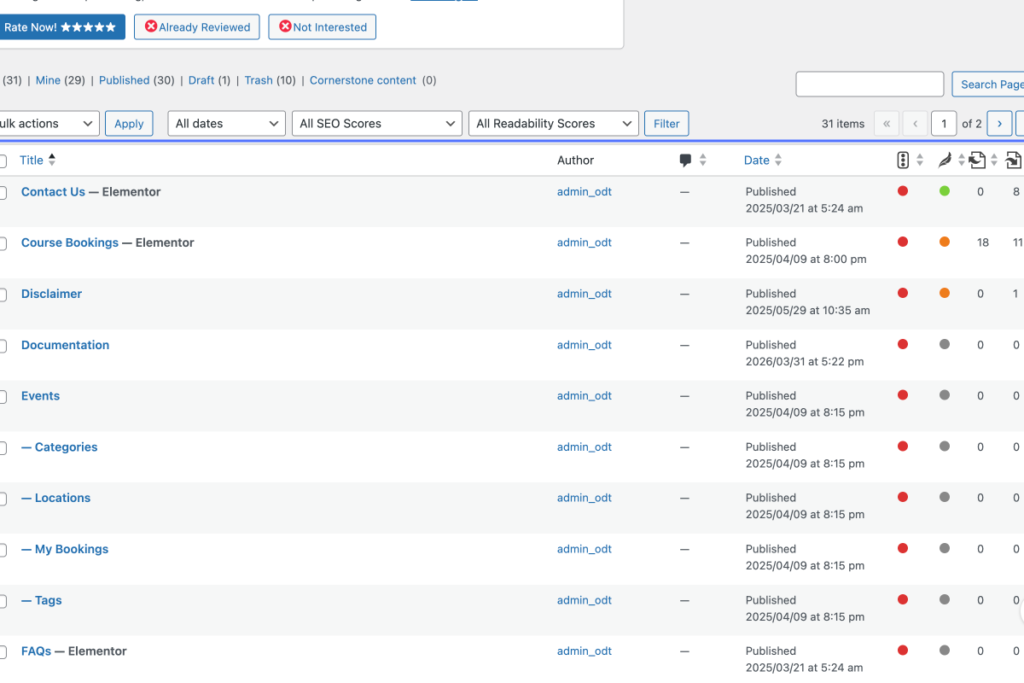Click the green readability dot for Contact Us

pos(944,191)
